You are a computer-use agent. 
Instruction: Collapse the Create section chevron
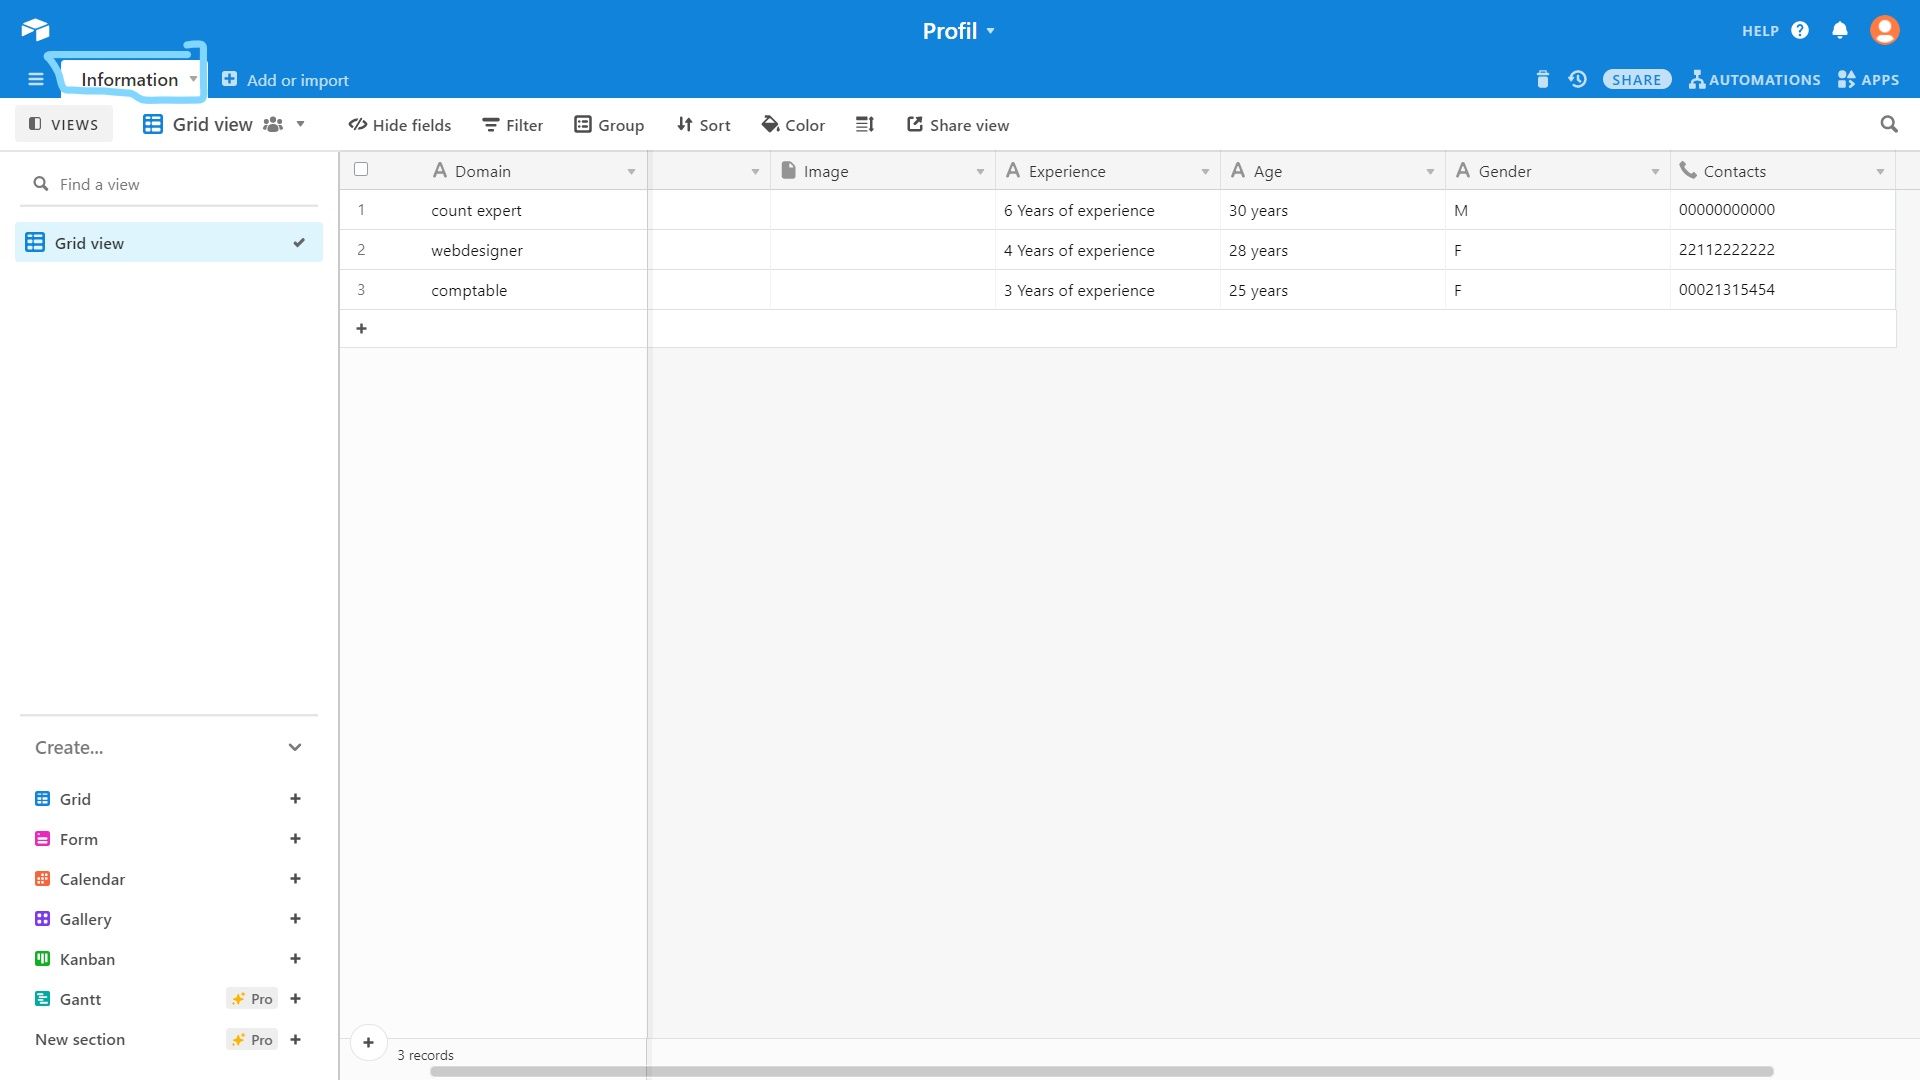coord(295,748)
